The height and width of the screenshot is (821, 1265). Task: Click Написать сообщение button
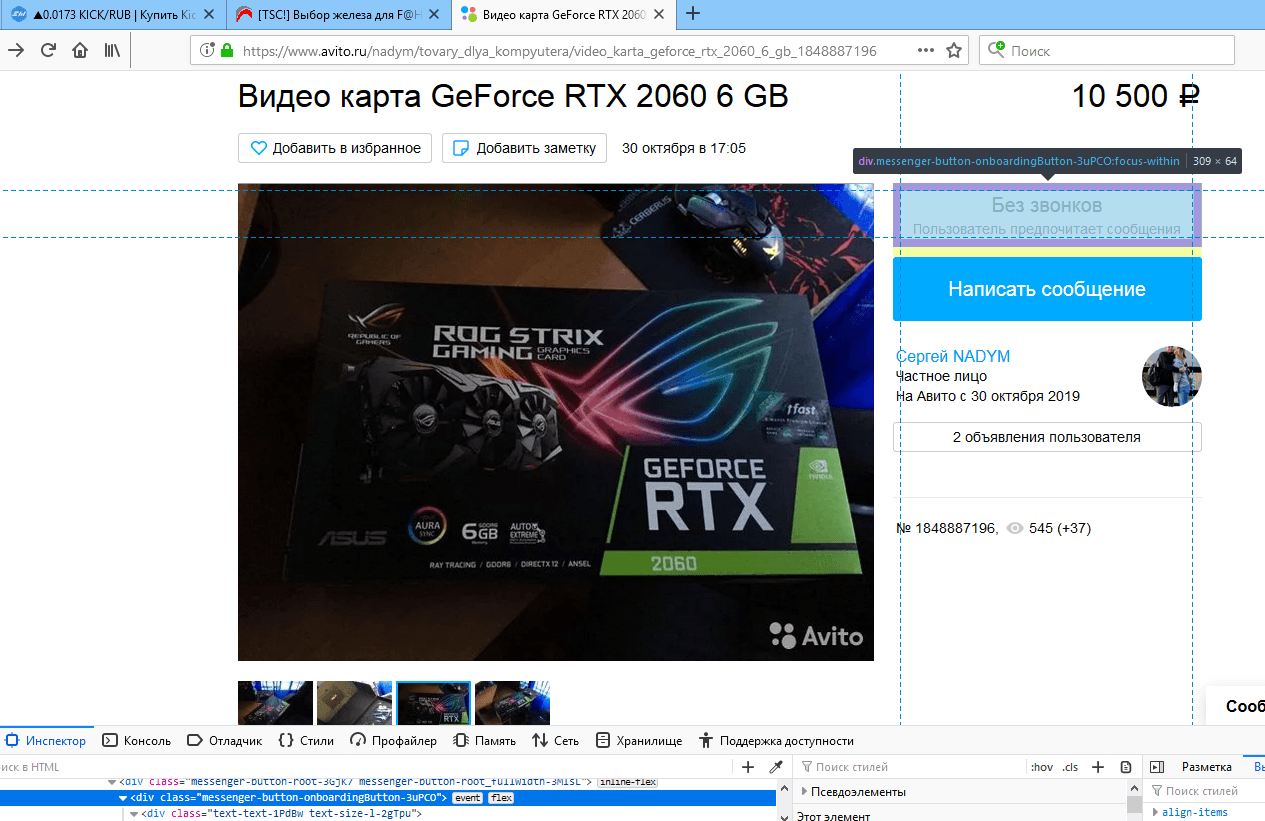pos(1047,289)
